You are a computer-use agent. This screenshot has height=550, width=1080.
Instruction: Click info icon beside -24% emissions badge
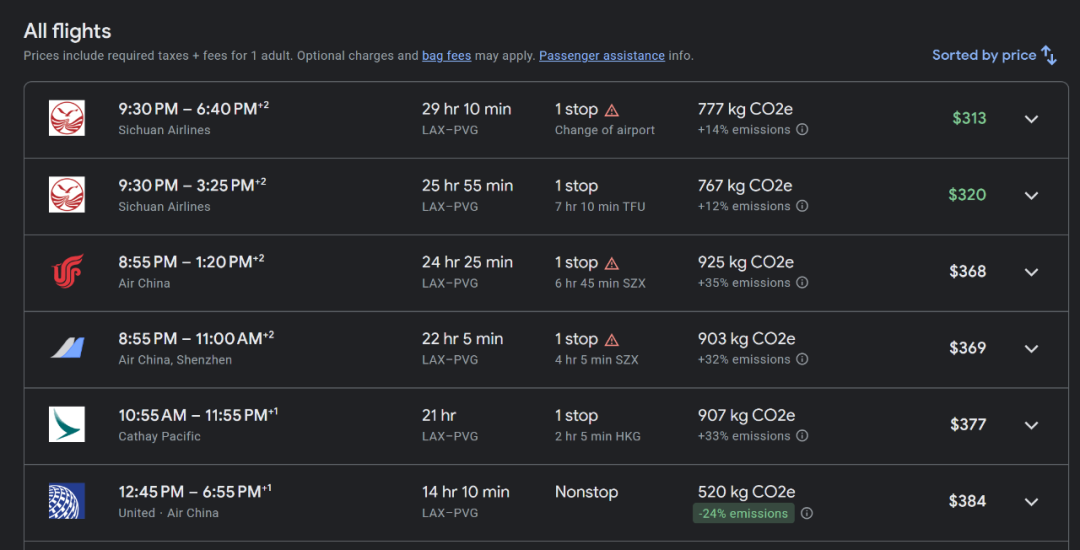(806, 513)
